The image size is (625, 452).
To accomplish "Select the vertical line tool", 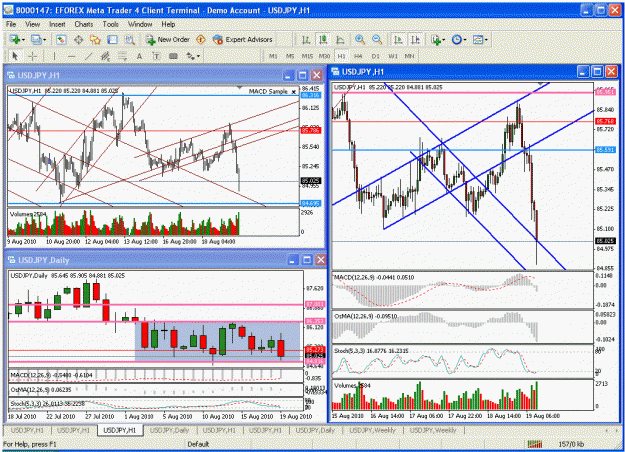I will tap(54, 56).
